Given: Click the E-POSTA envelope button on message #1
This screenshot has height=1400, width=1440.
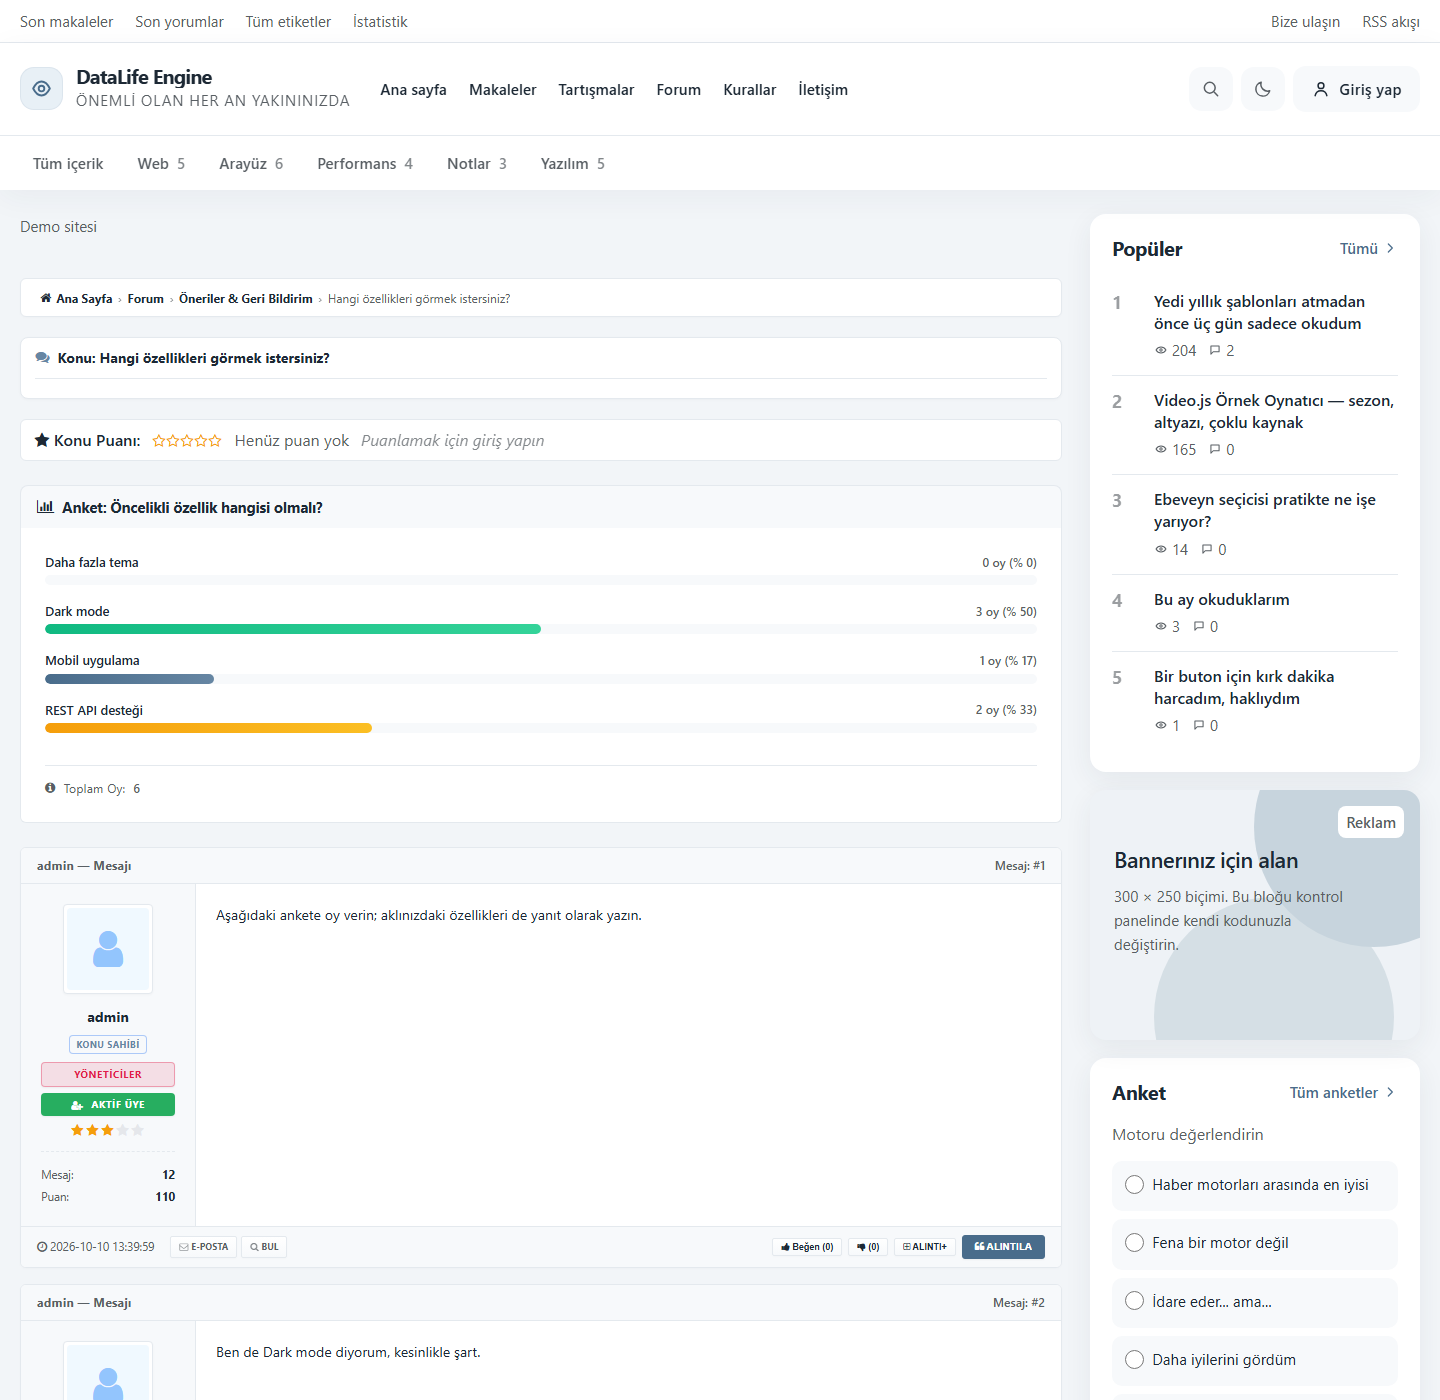Looking at the screenshot, I should coord(203,1247).
